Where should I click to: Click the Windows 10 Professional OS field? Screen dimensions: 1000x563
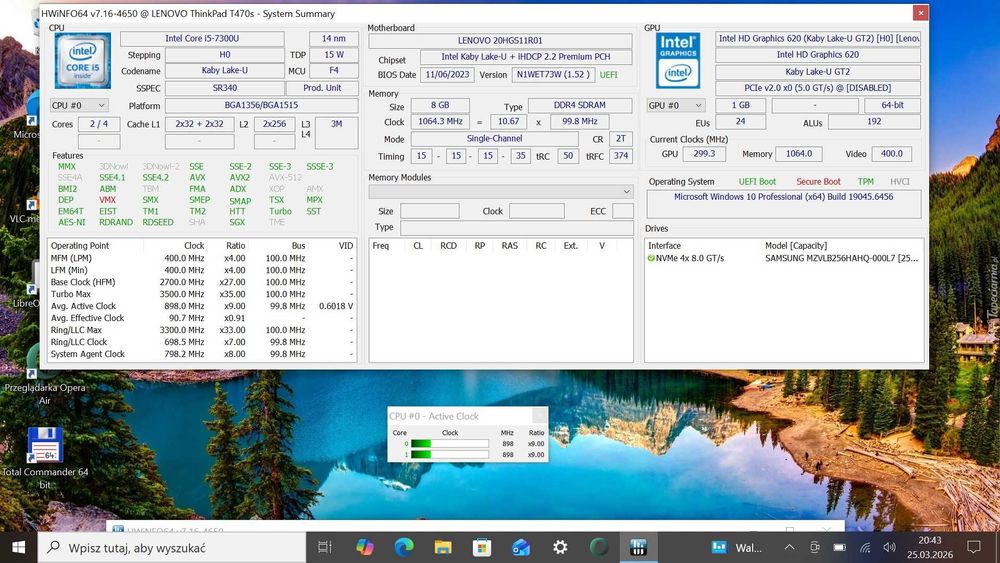[x=784, y=204]
